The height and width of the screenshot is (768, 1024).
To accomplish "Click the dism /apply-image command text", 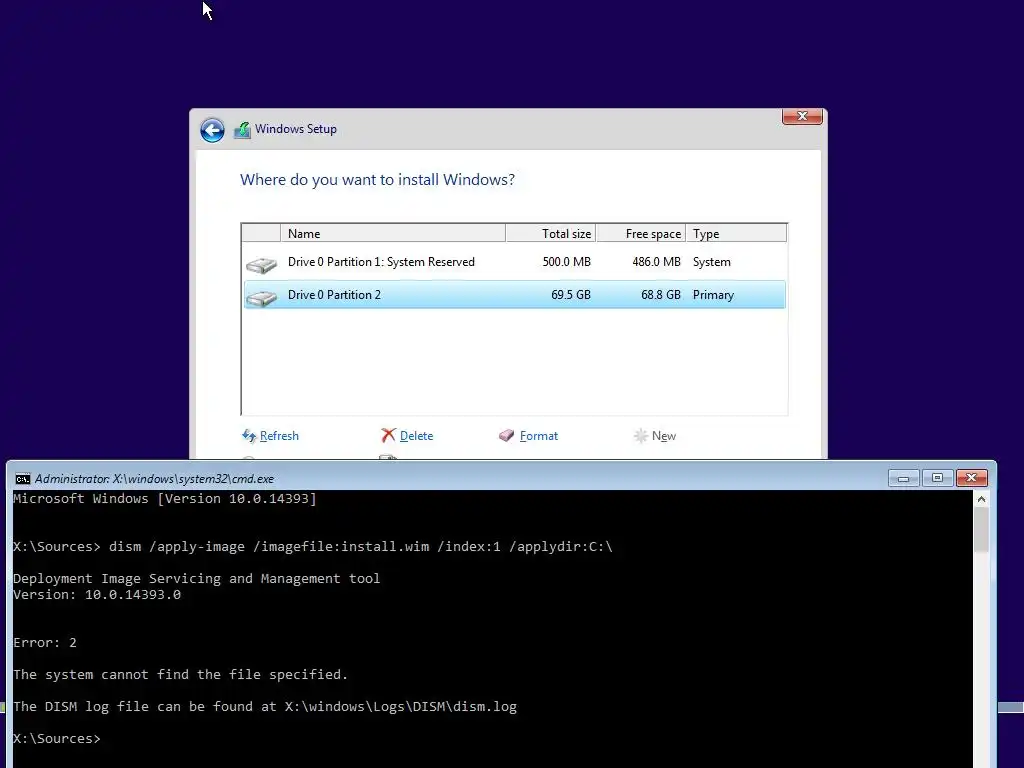I will (x=360, y=547).
